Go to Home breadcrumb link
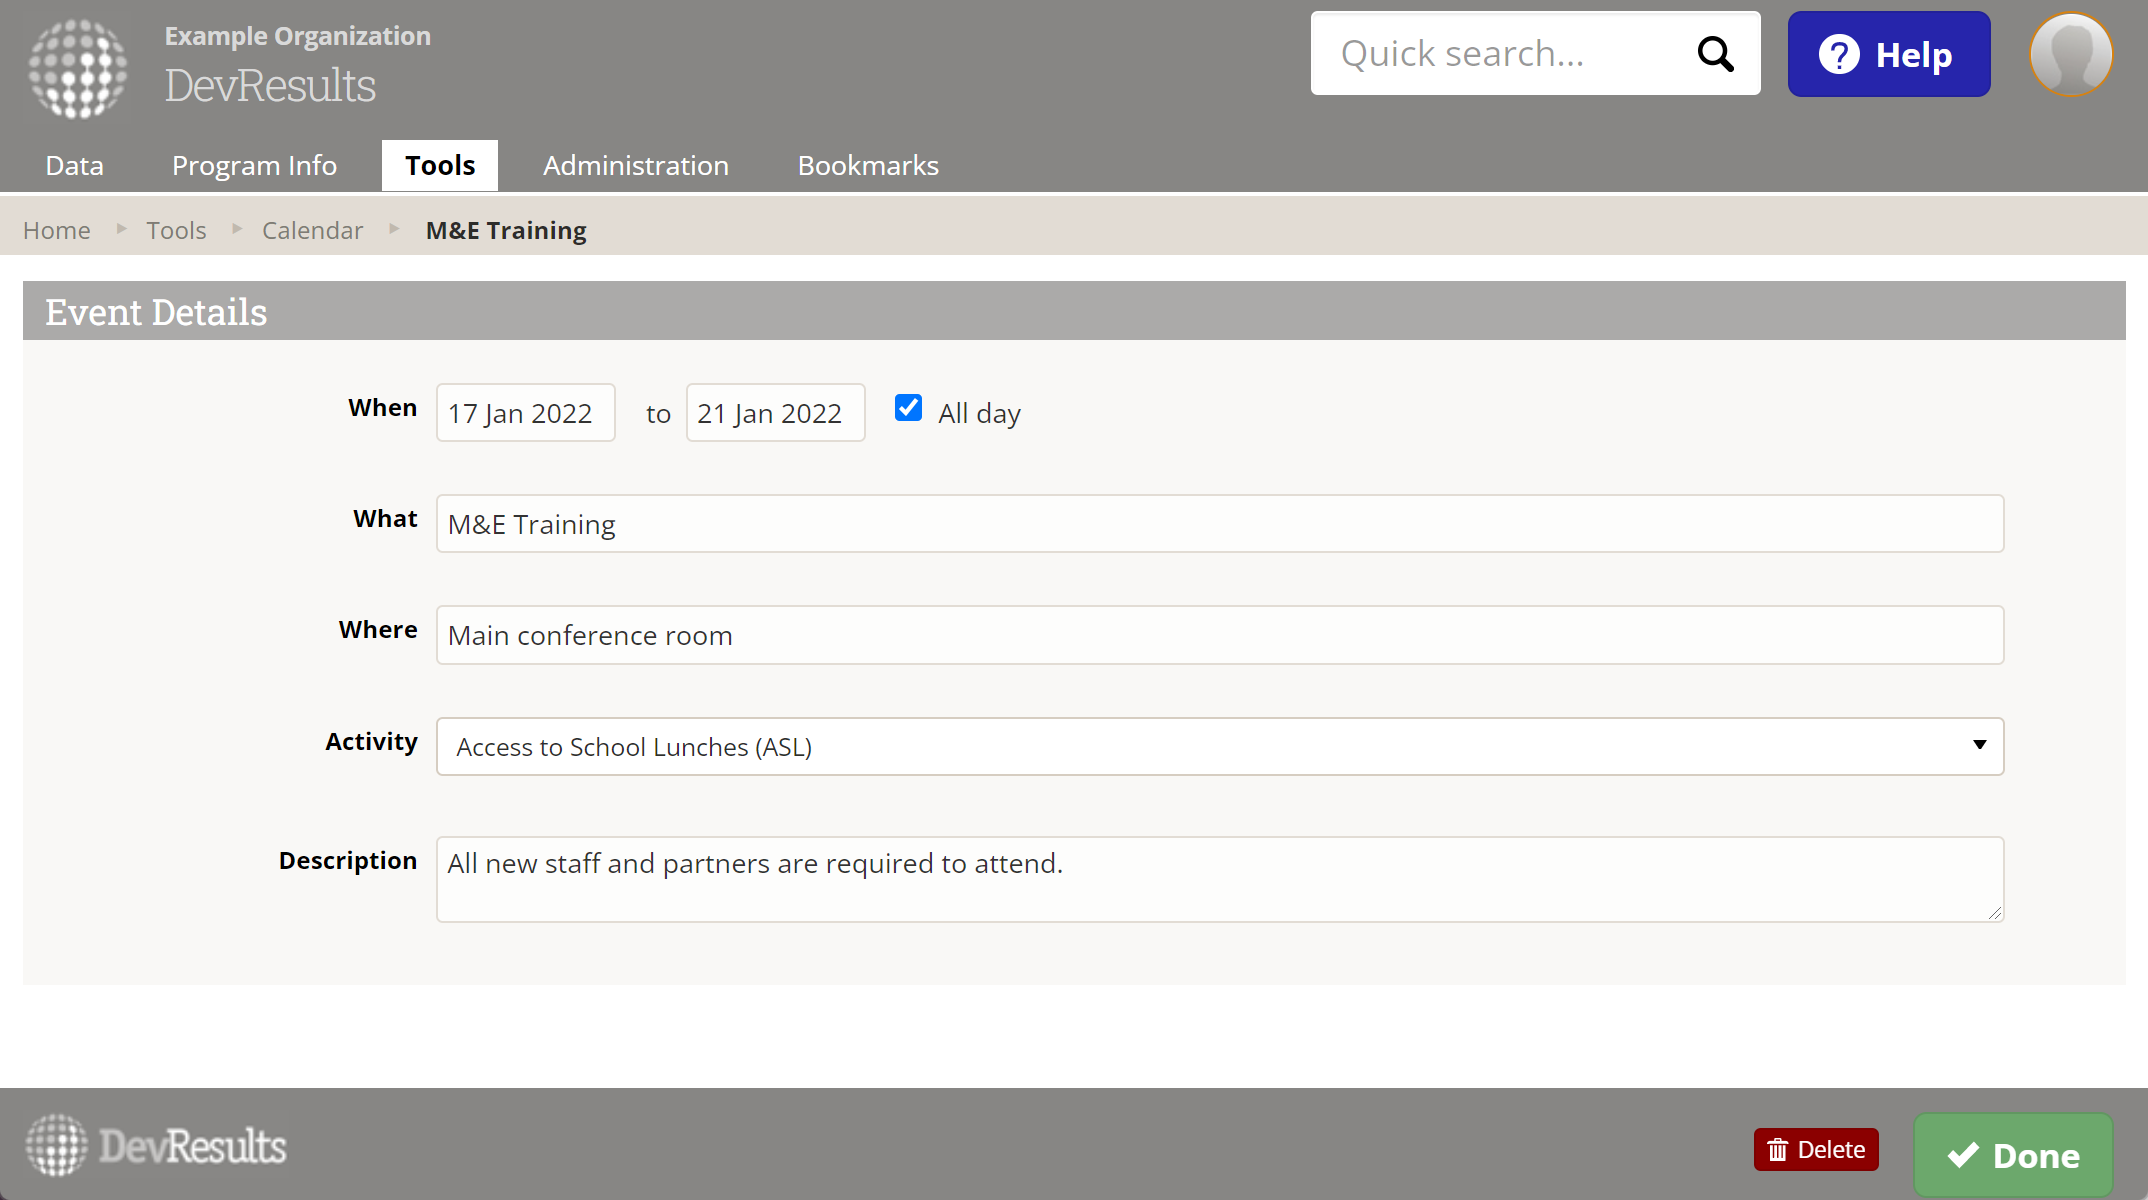 tap(57, 230)
